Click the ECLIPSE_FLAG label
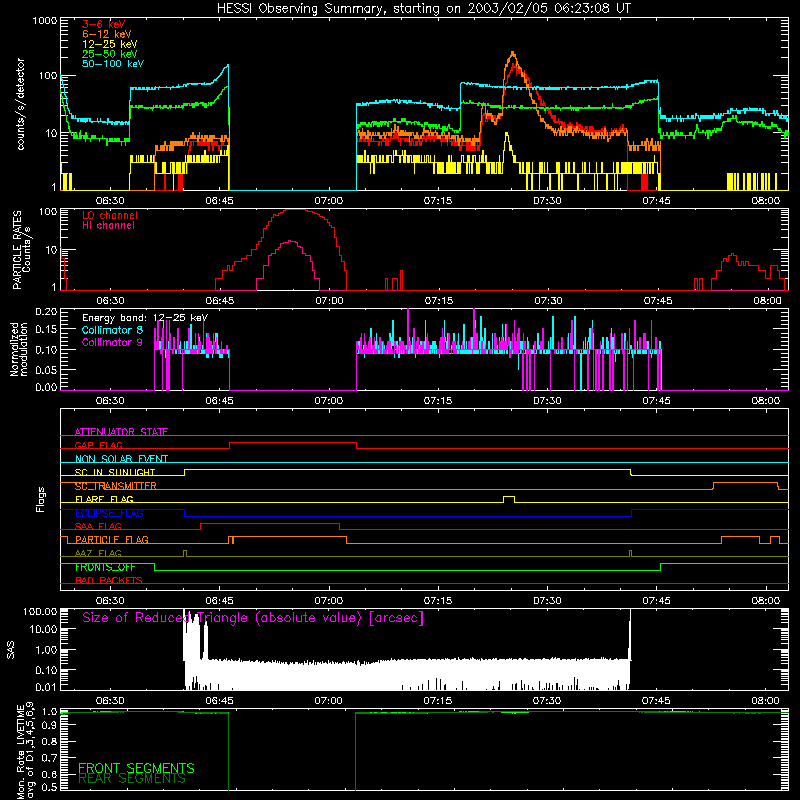800x800 pixels. pyautogui.click(x=109, y=513)
